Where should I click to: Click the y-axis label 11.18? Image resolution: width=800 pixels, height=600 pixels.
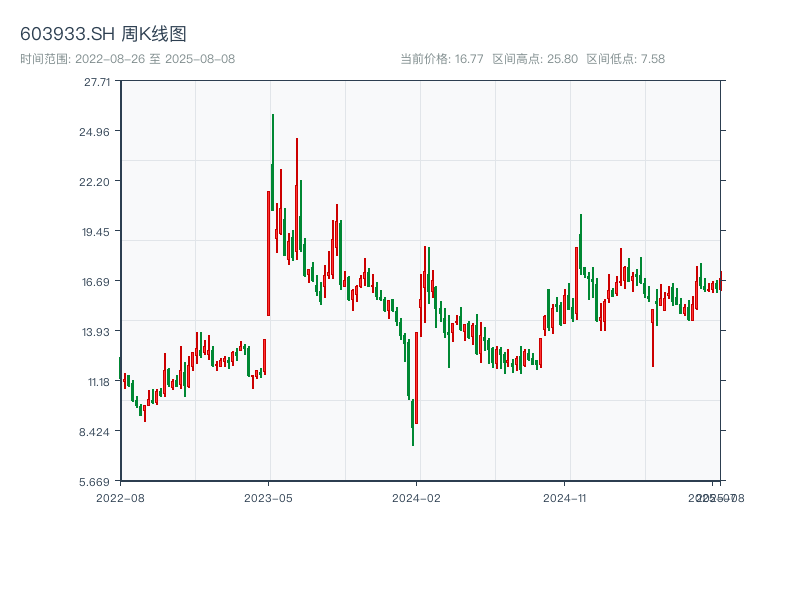pyautogui.click(x=98, y=382)
